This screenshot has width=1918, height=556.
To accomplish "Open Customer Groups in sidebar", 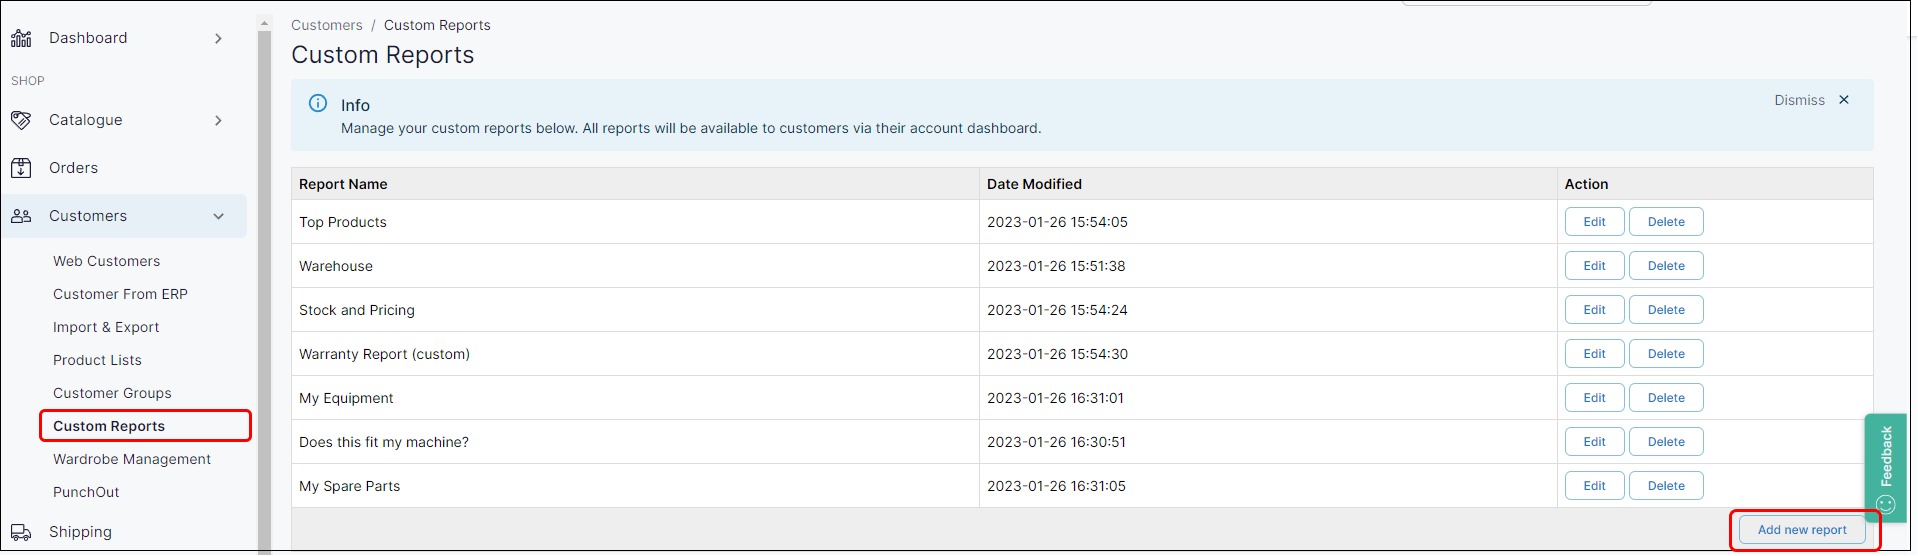I will [x=112, y=393].
